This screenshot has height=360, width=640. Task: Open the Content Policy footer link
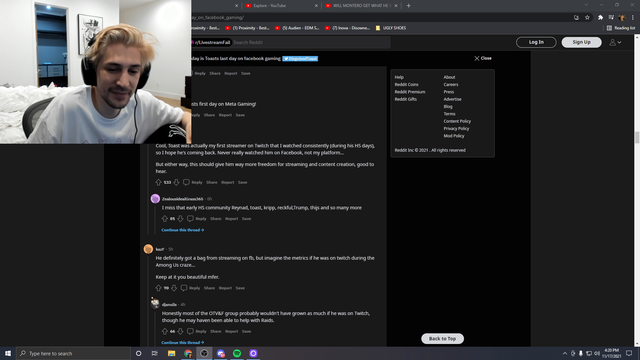coord(457,121)
